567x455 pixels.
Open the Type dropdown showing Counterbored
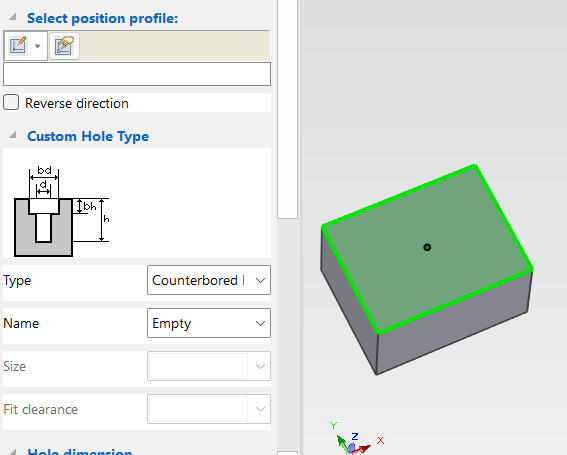(209, 280)
